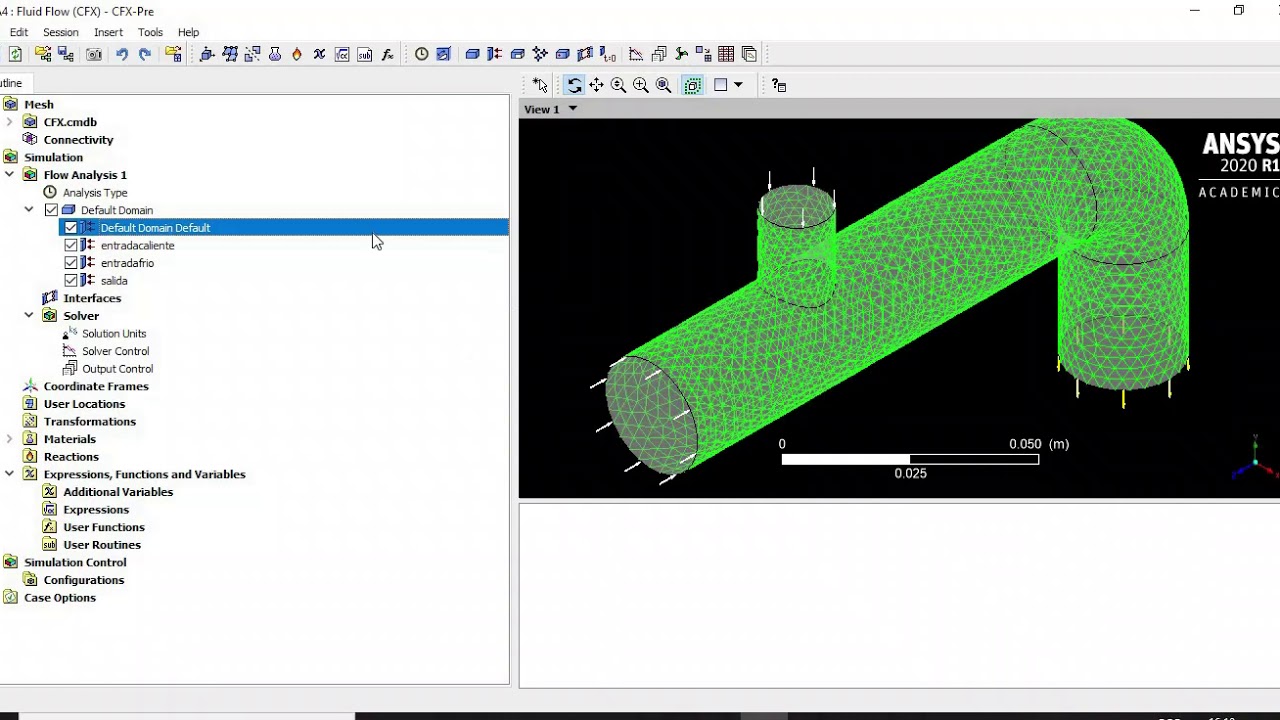Open the Session menu
Viewport: 1280px width, 720px height.
coord(61,32)
